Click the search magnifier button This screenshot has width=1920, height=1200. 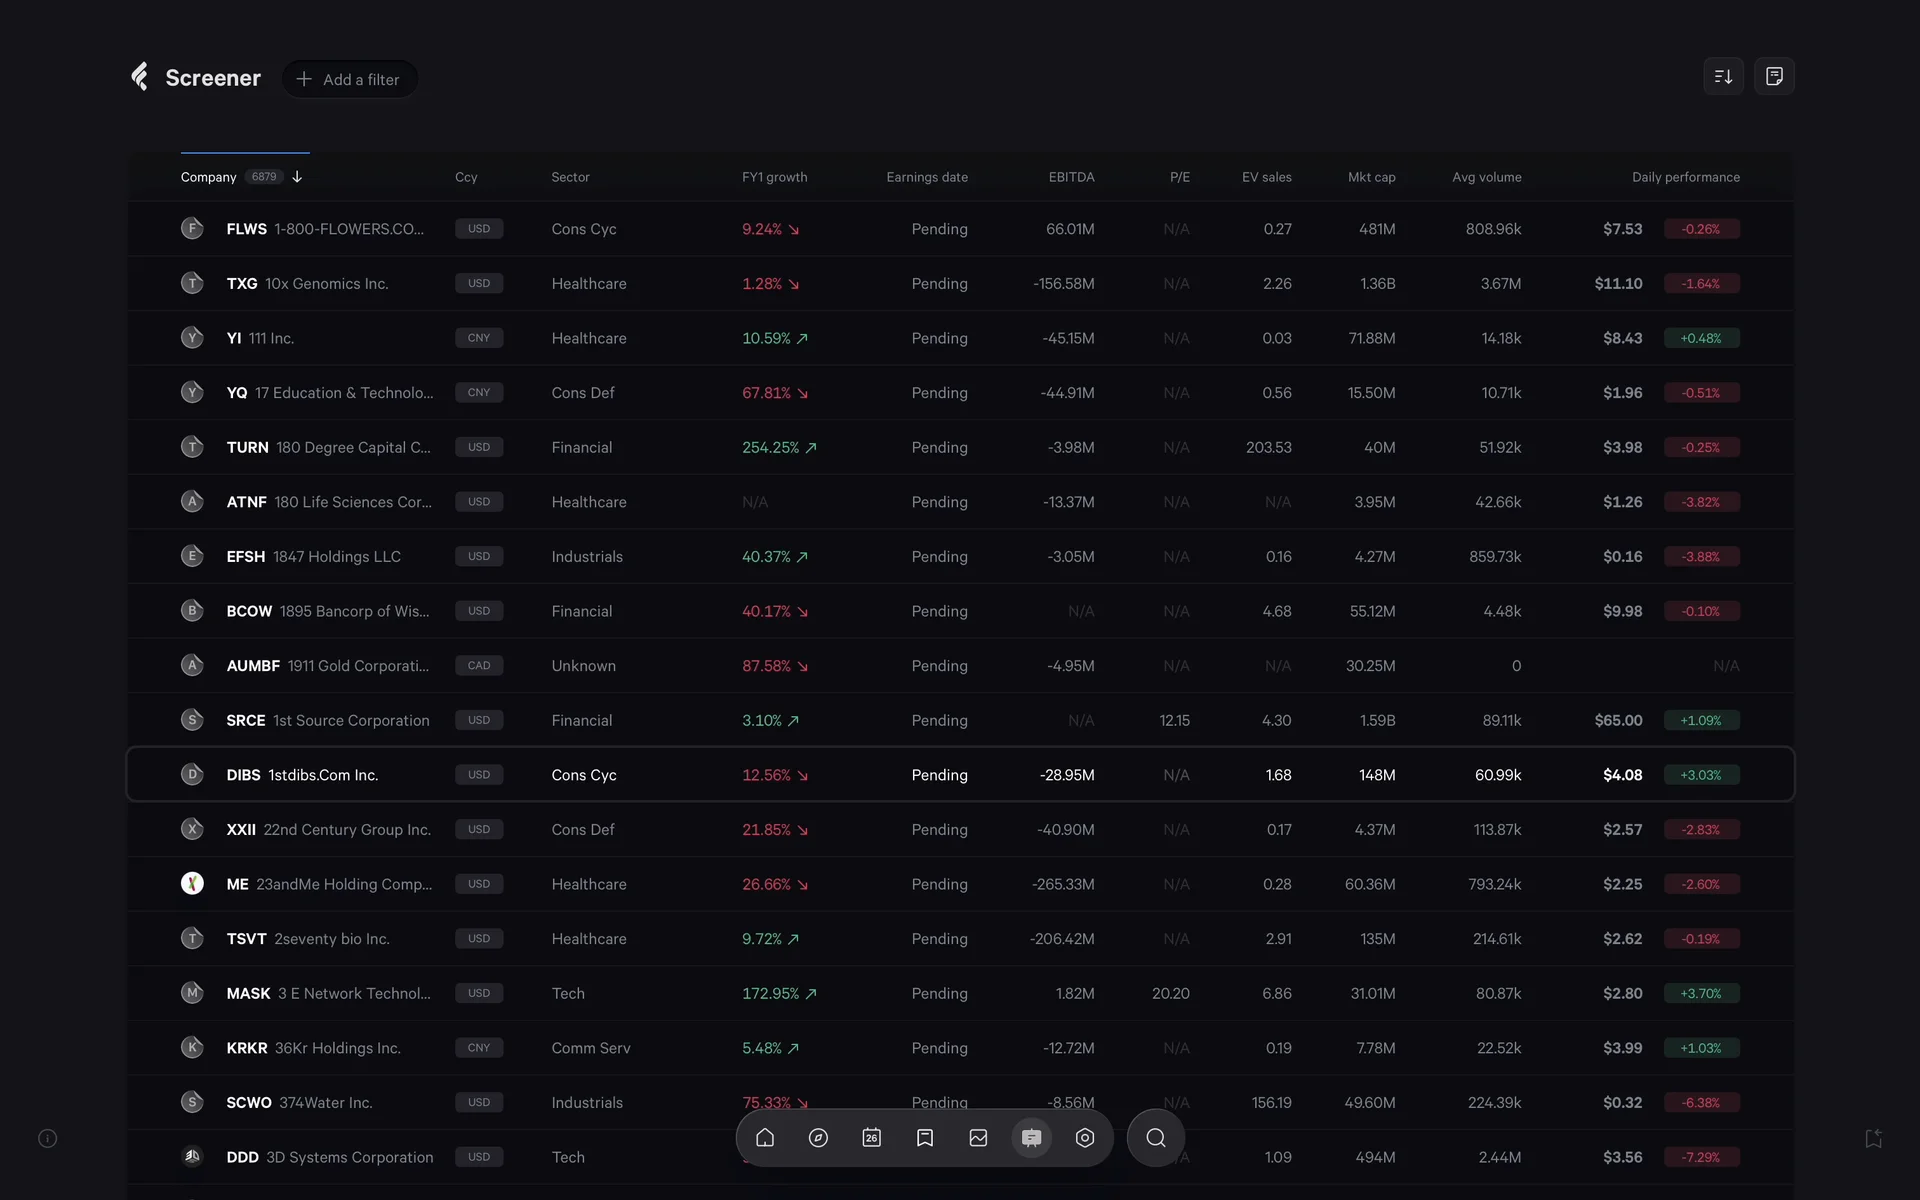click(x=1155, y=1138)
